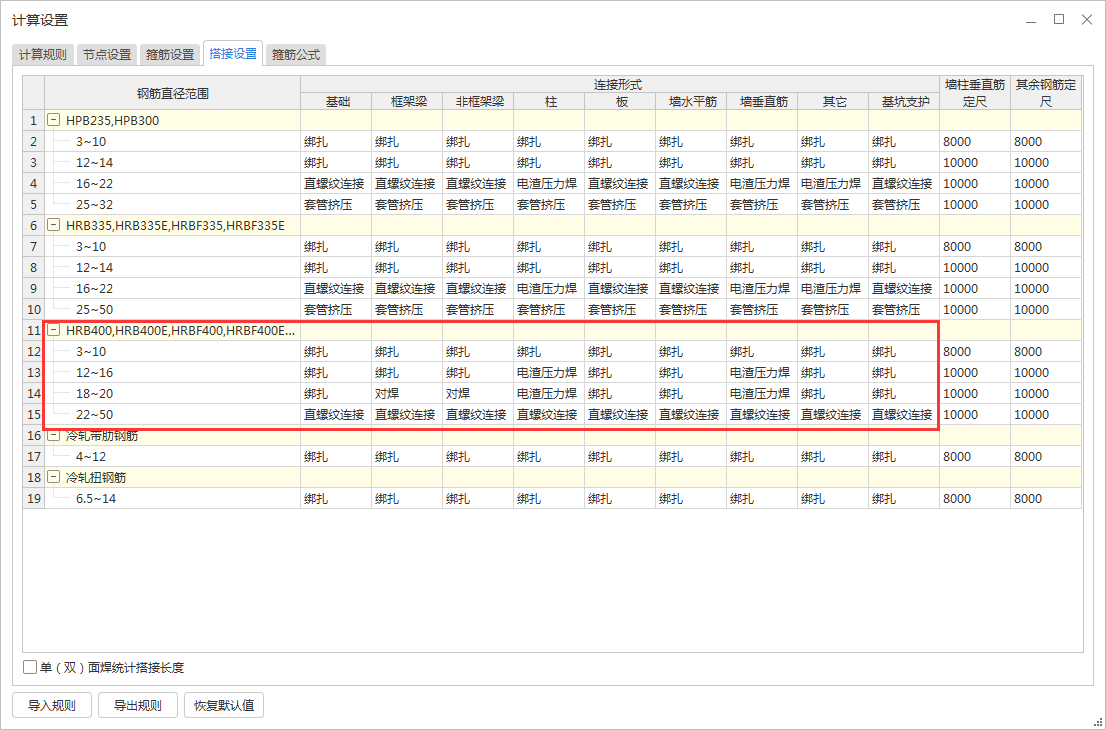Image resolution: width=1106 pixels, height=730 pixels.
Task: Open the 节点设置 tab
Action: pos(107,54)
